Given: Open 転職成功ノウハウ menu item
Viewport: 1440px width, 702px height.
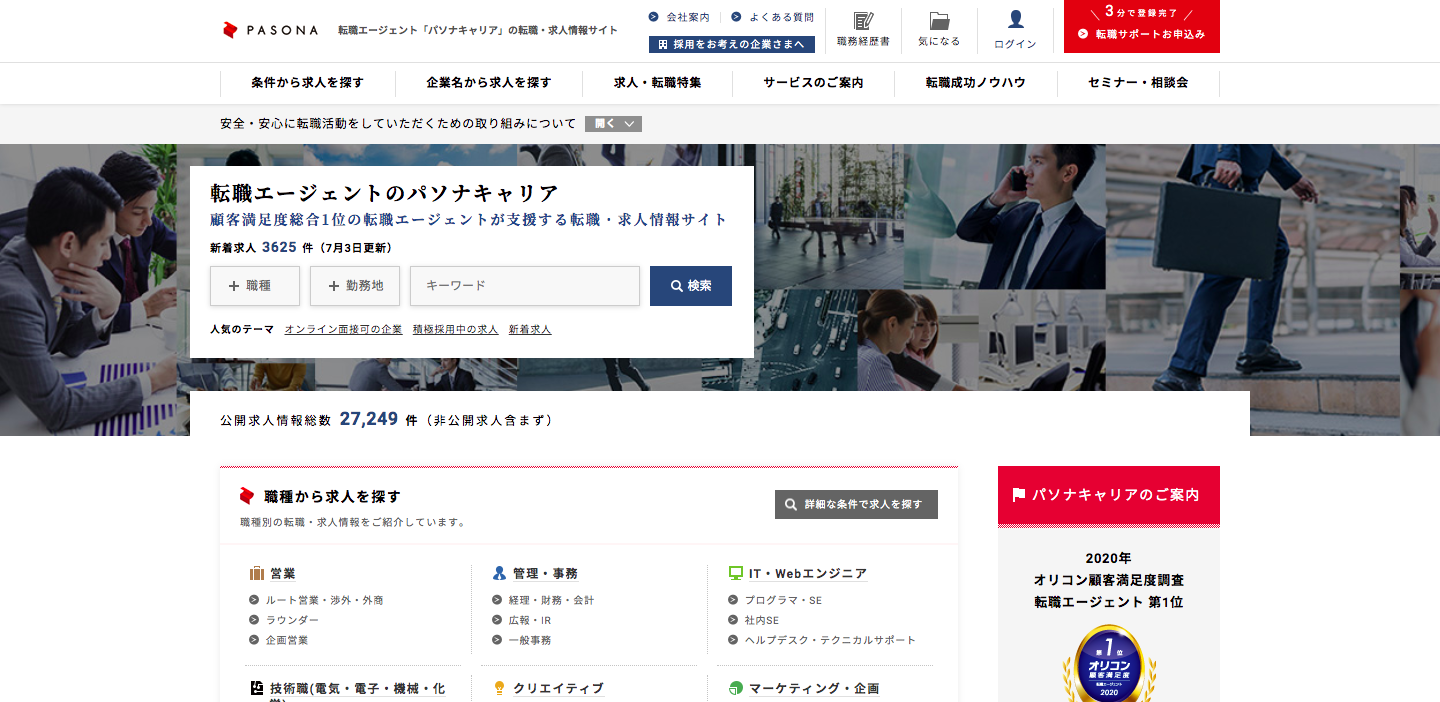Looking at the screenshot, I should (x=975, y=83).
